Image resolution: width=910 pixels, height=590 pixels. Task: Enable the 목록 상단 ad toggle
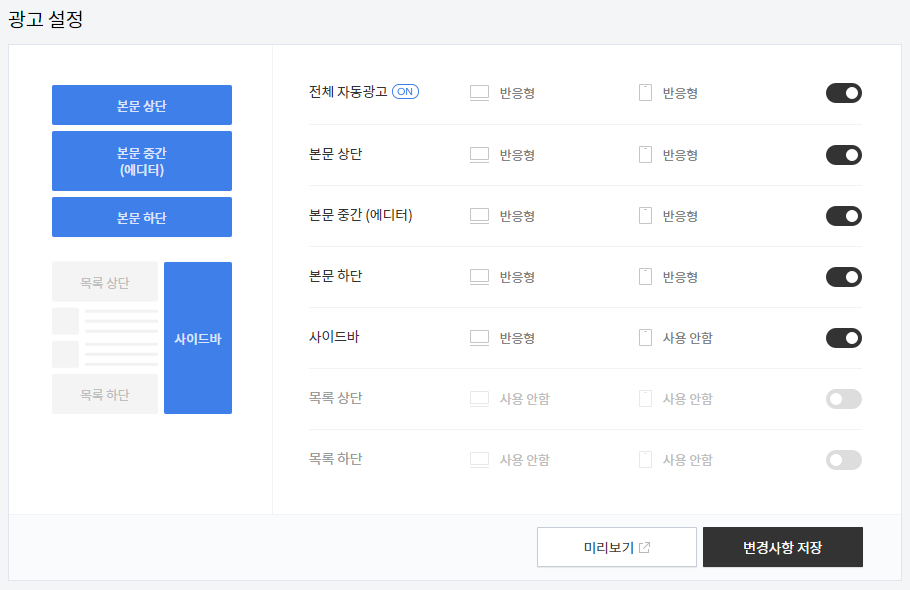(843, 399)
